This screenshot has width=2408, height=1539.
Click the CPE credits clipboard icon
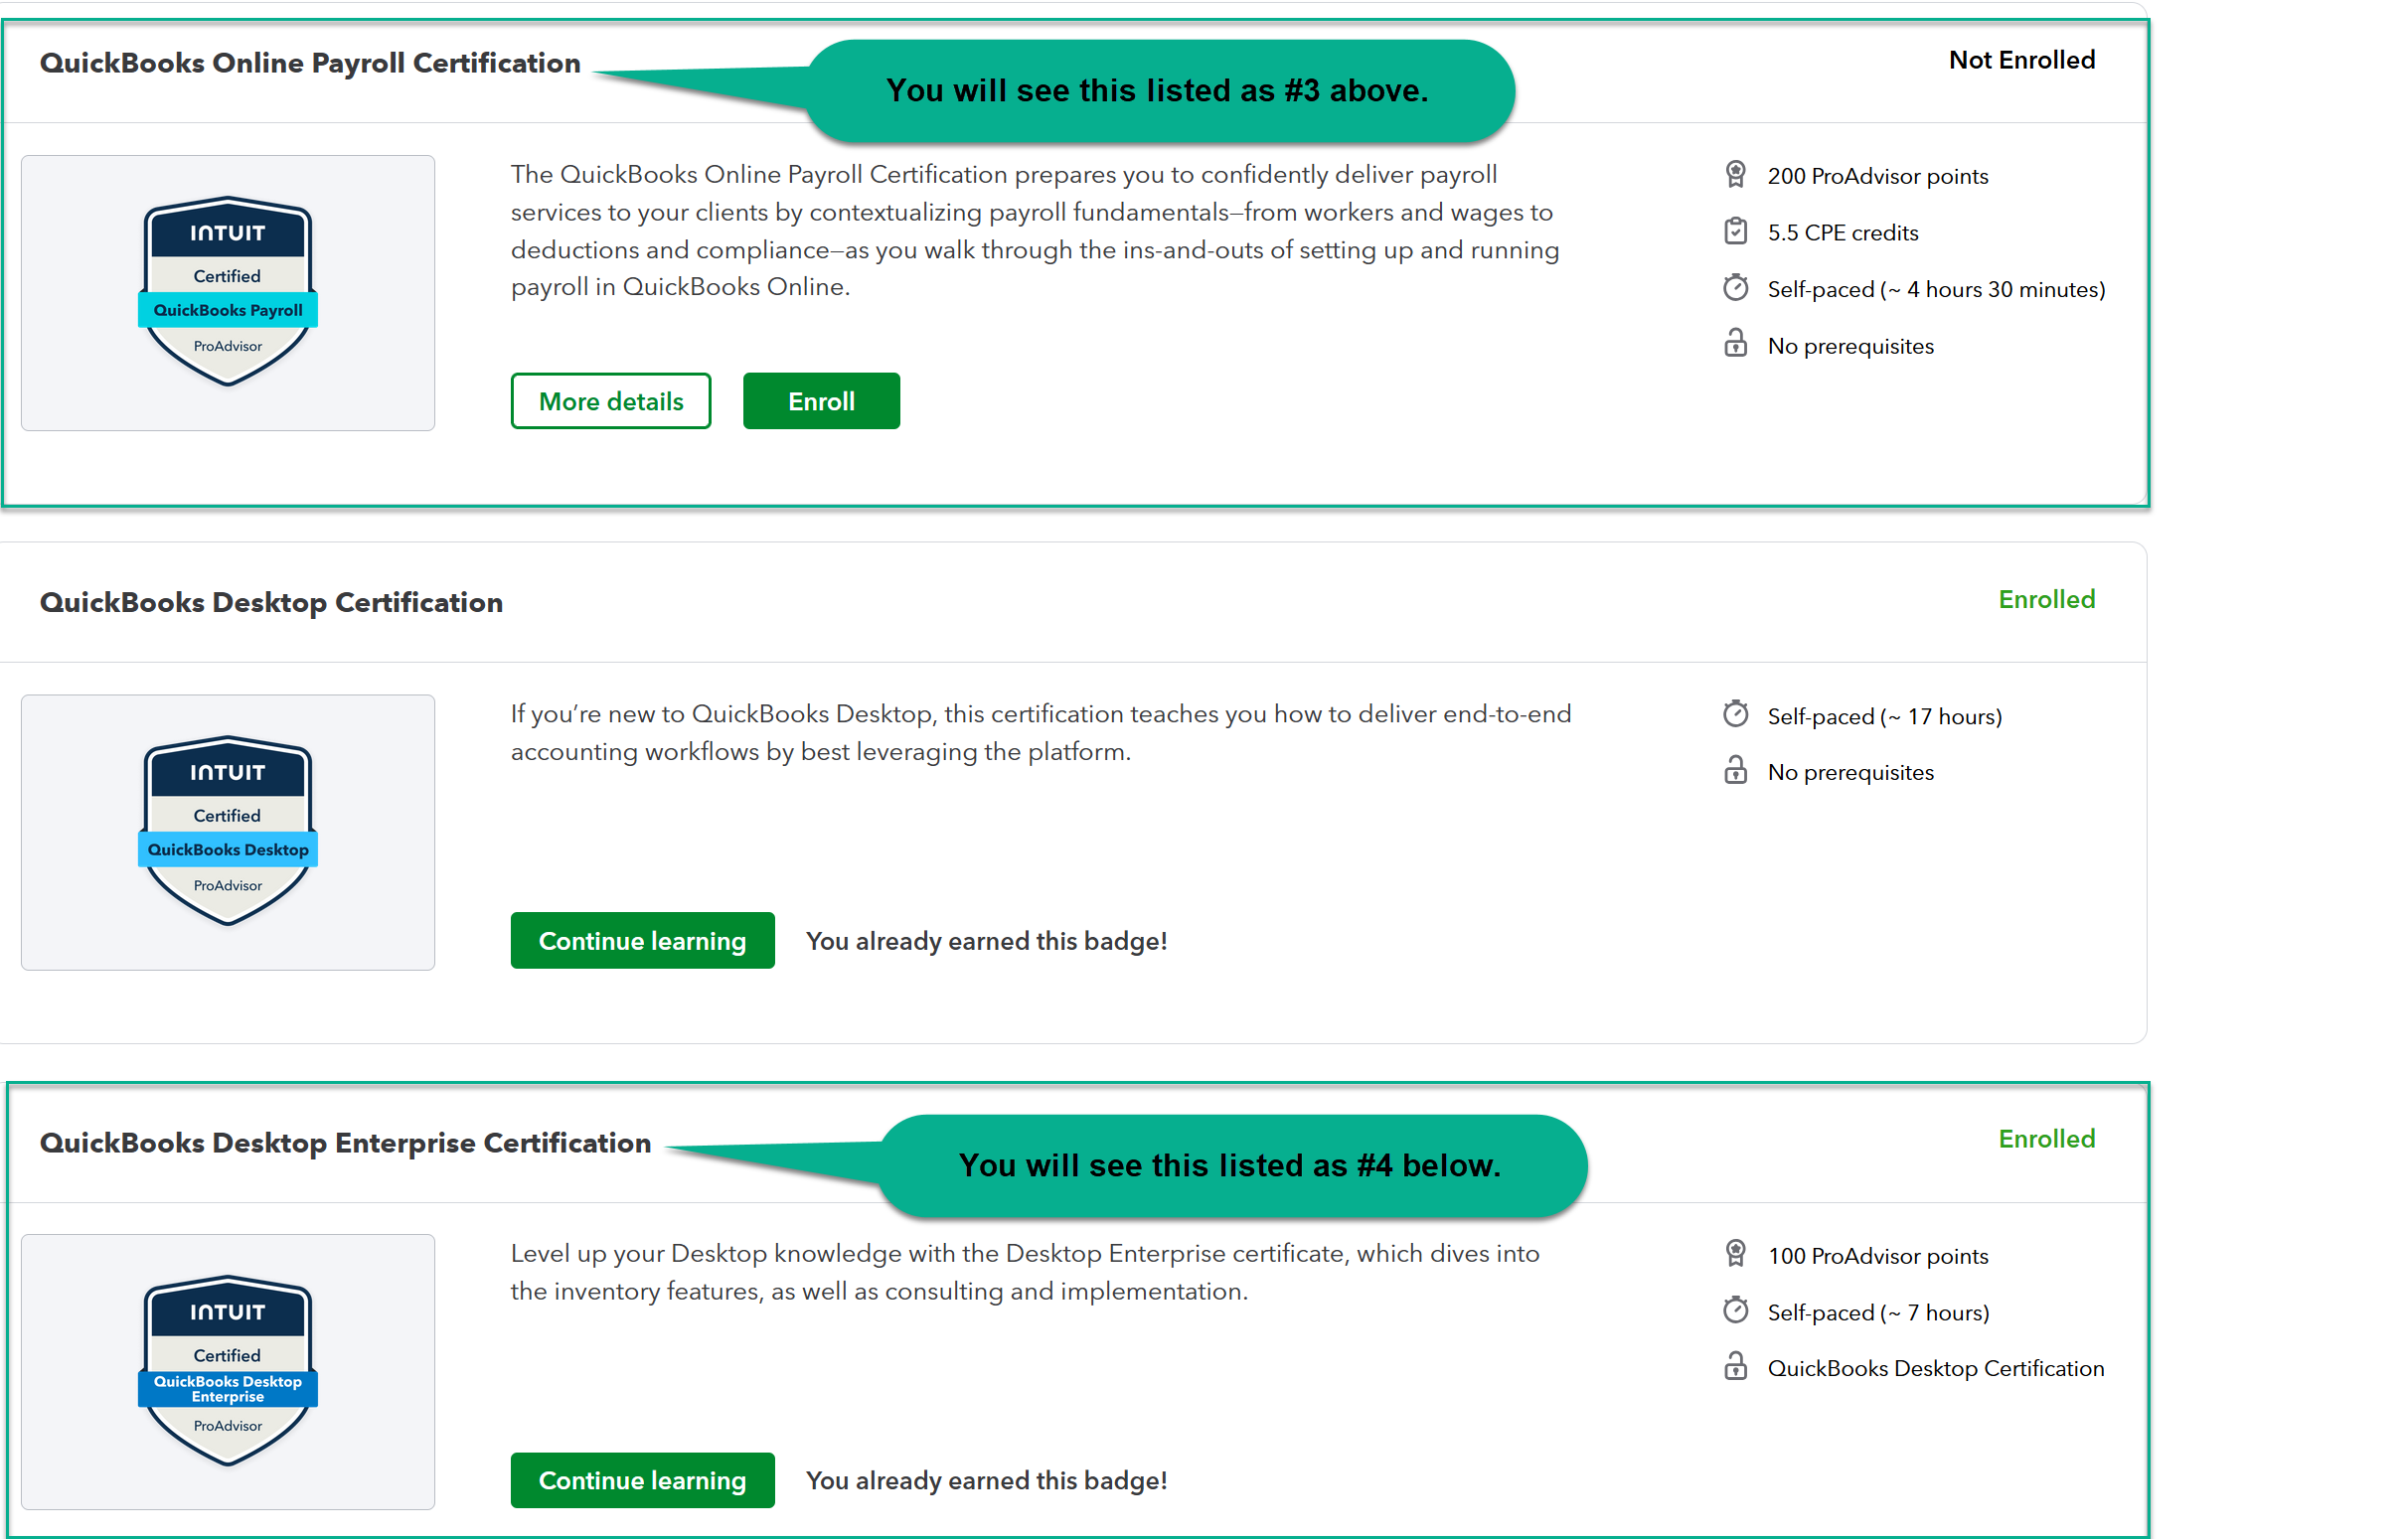coord(1735,232)
